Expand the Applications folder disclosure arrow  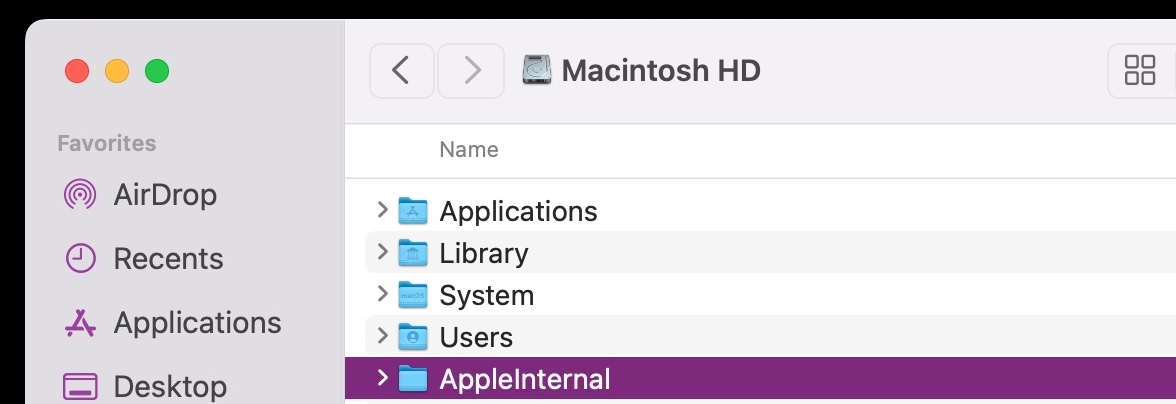pyautogui.click(x=382, y=210)
